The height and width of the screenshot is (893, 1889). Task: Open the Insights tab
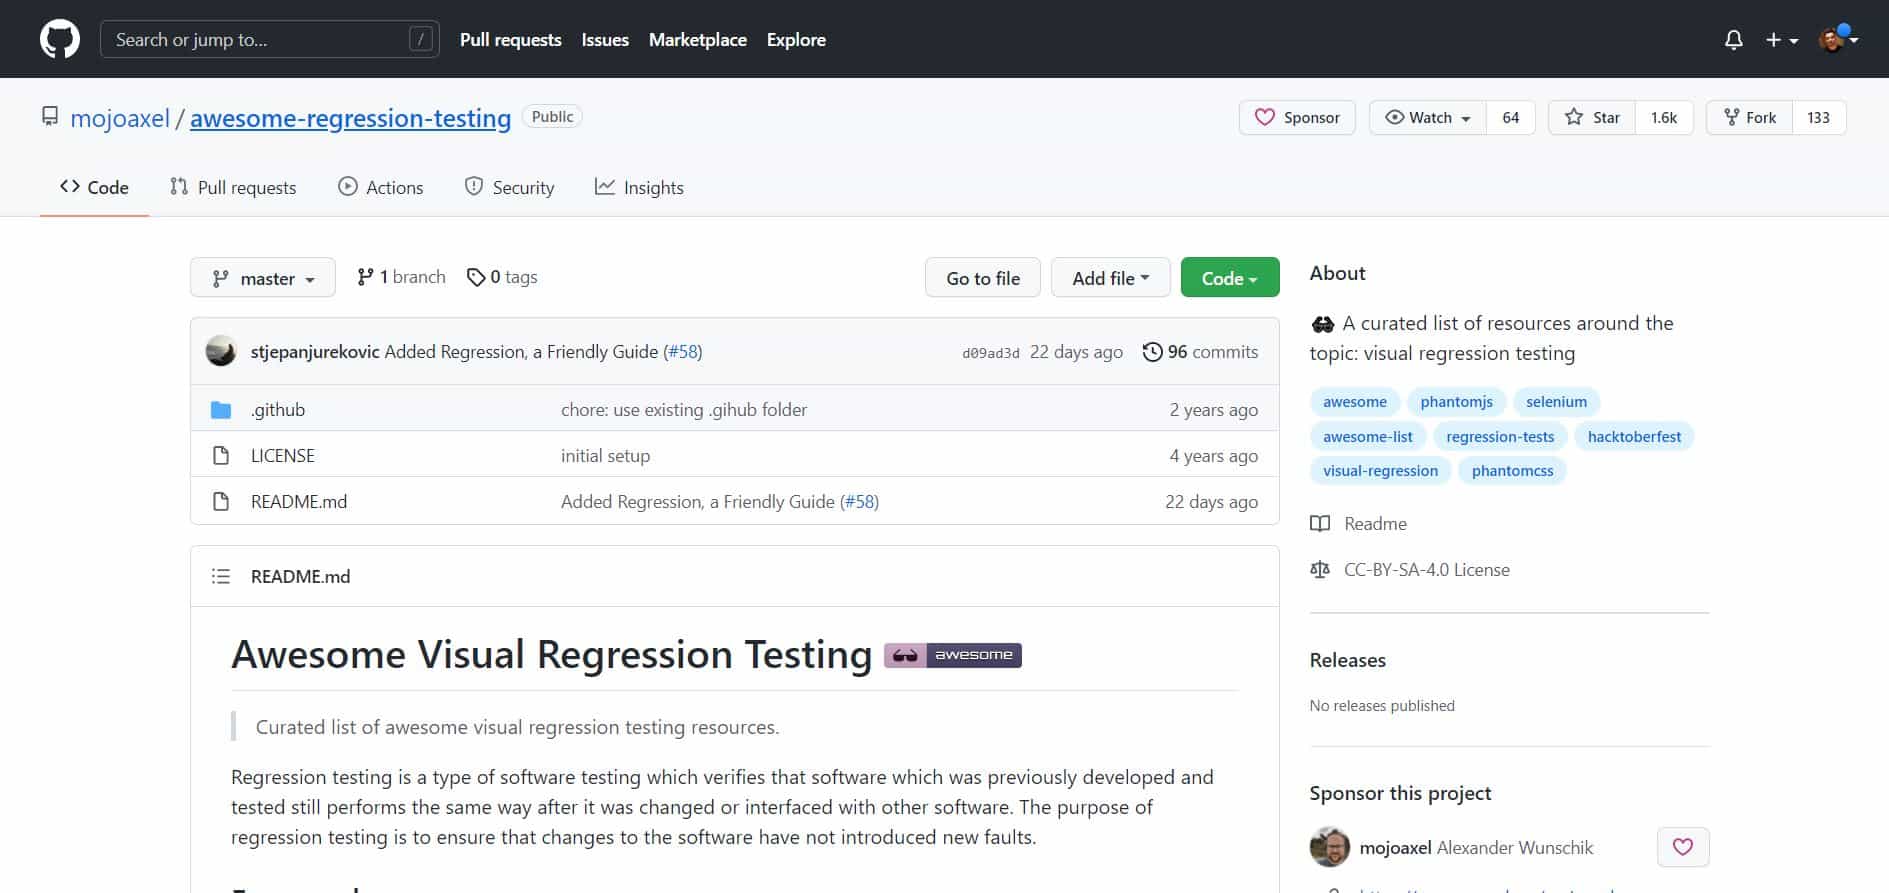tap(639, 187)
